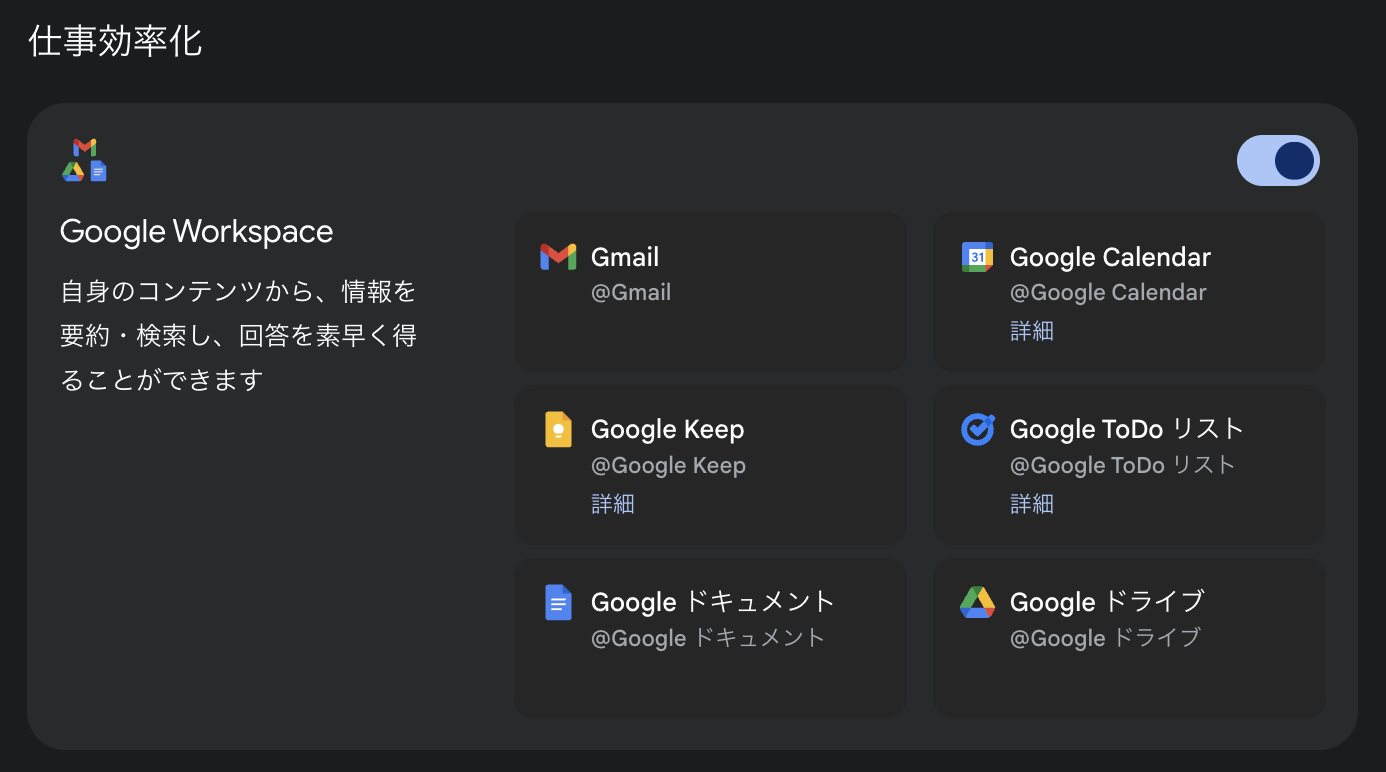Click the Google Calendar icon

[977, 257]
